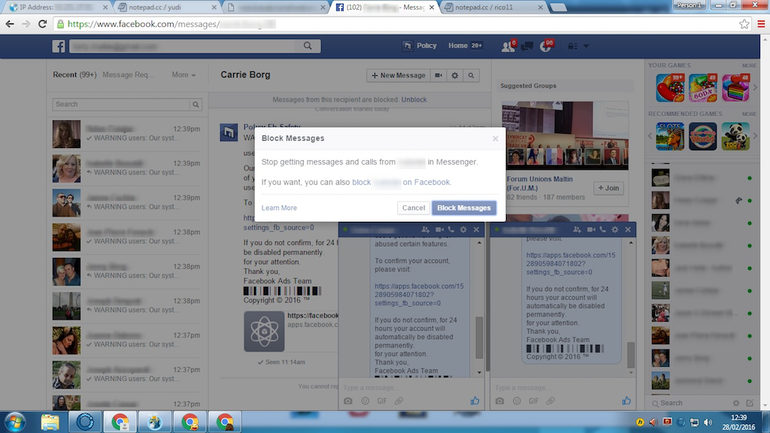Bookmark this page star icon
Image resolution: width=770 pixels, height=433 pixels.
pyautogui.click(x=744, y=24)
